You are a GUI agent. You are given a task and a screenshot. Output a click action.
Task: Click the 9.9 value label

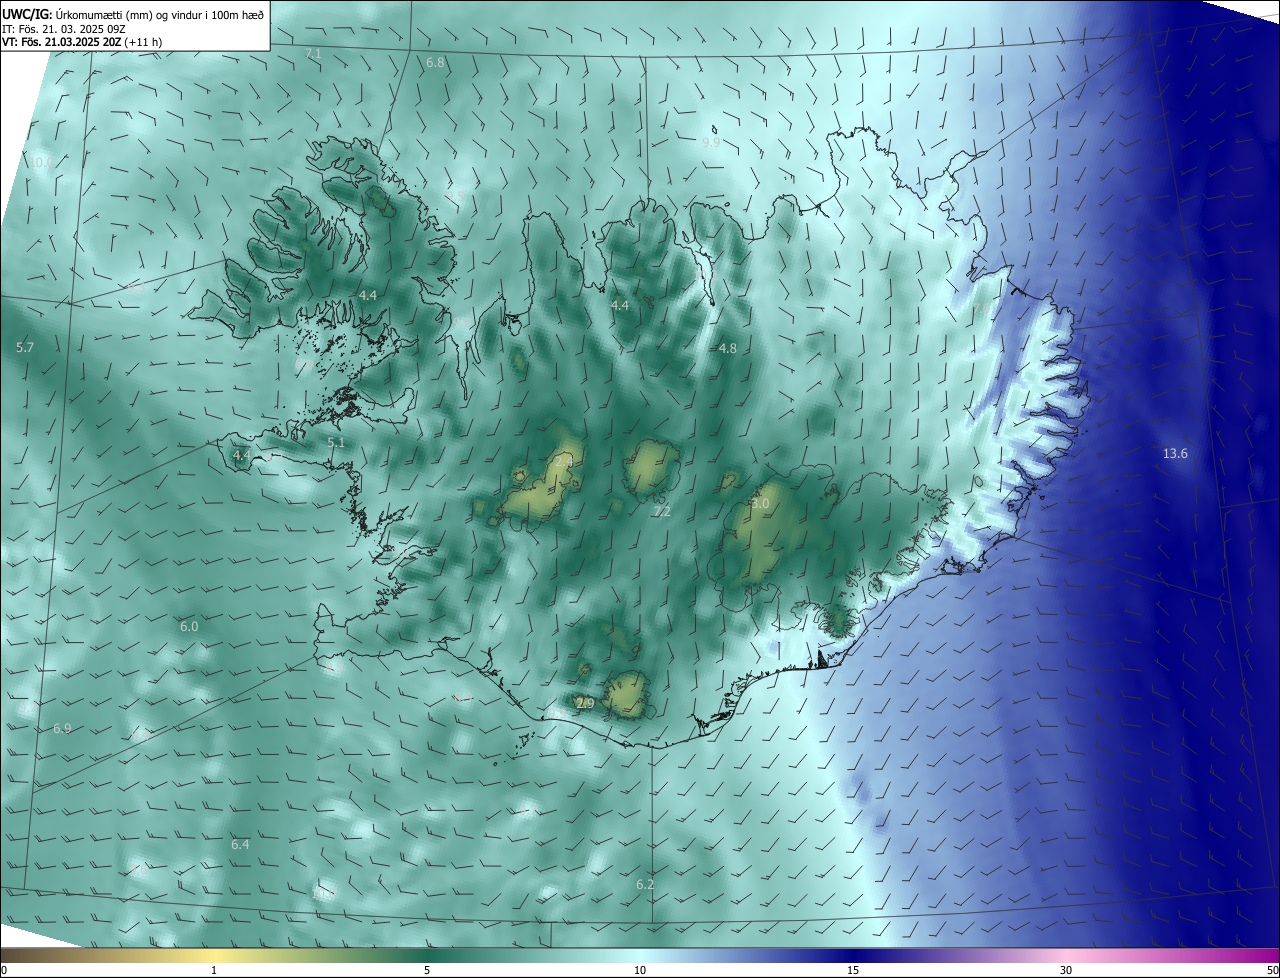point(711,143)
